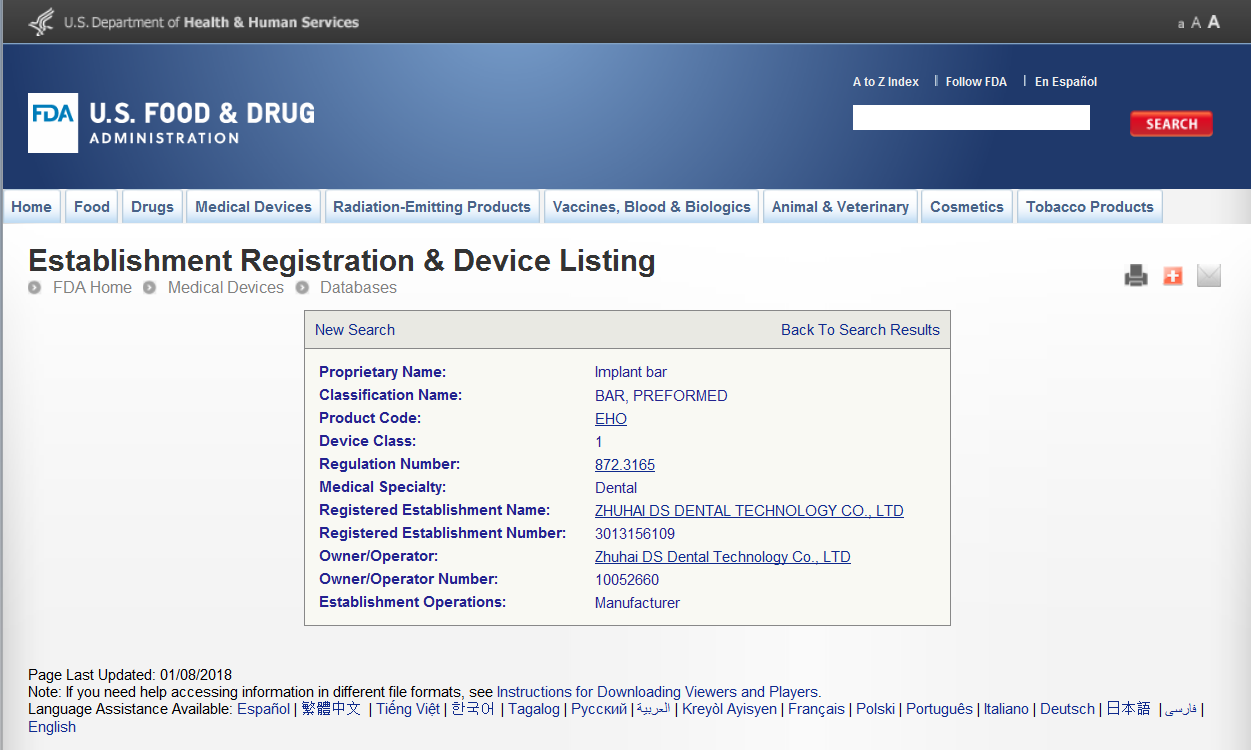Click the 'BAR, PREFORMED' classification value

[661, 396]
